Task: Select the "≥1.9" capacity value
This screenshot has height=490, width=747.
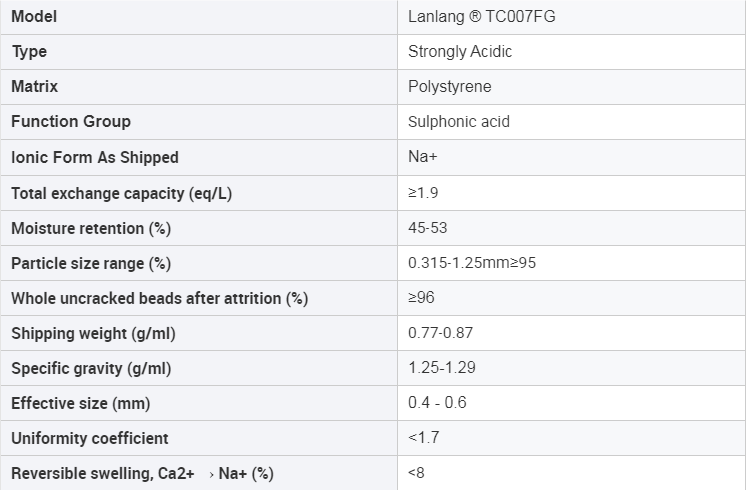Action: coord(423,192)
